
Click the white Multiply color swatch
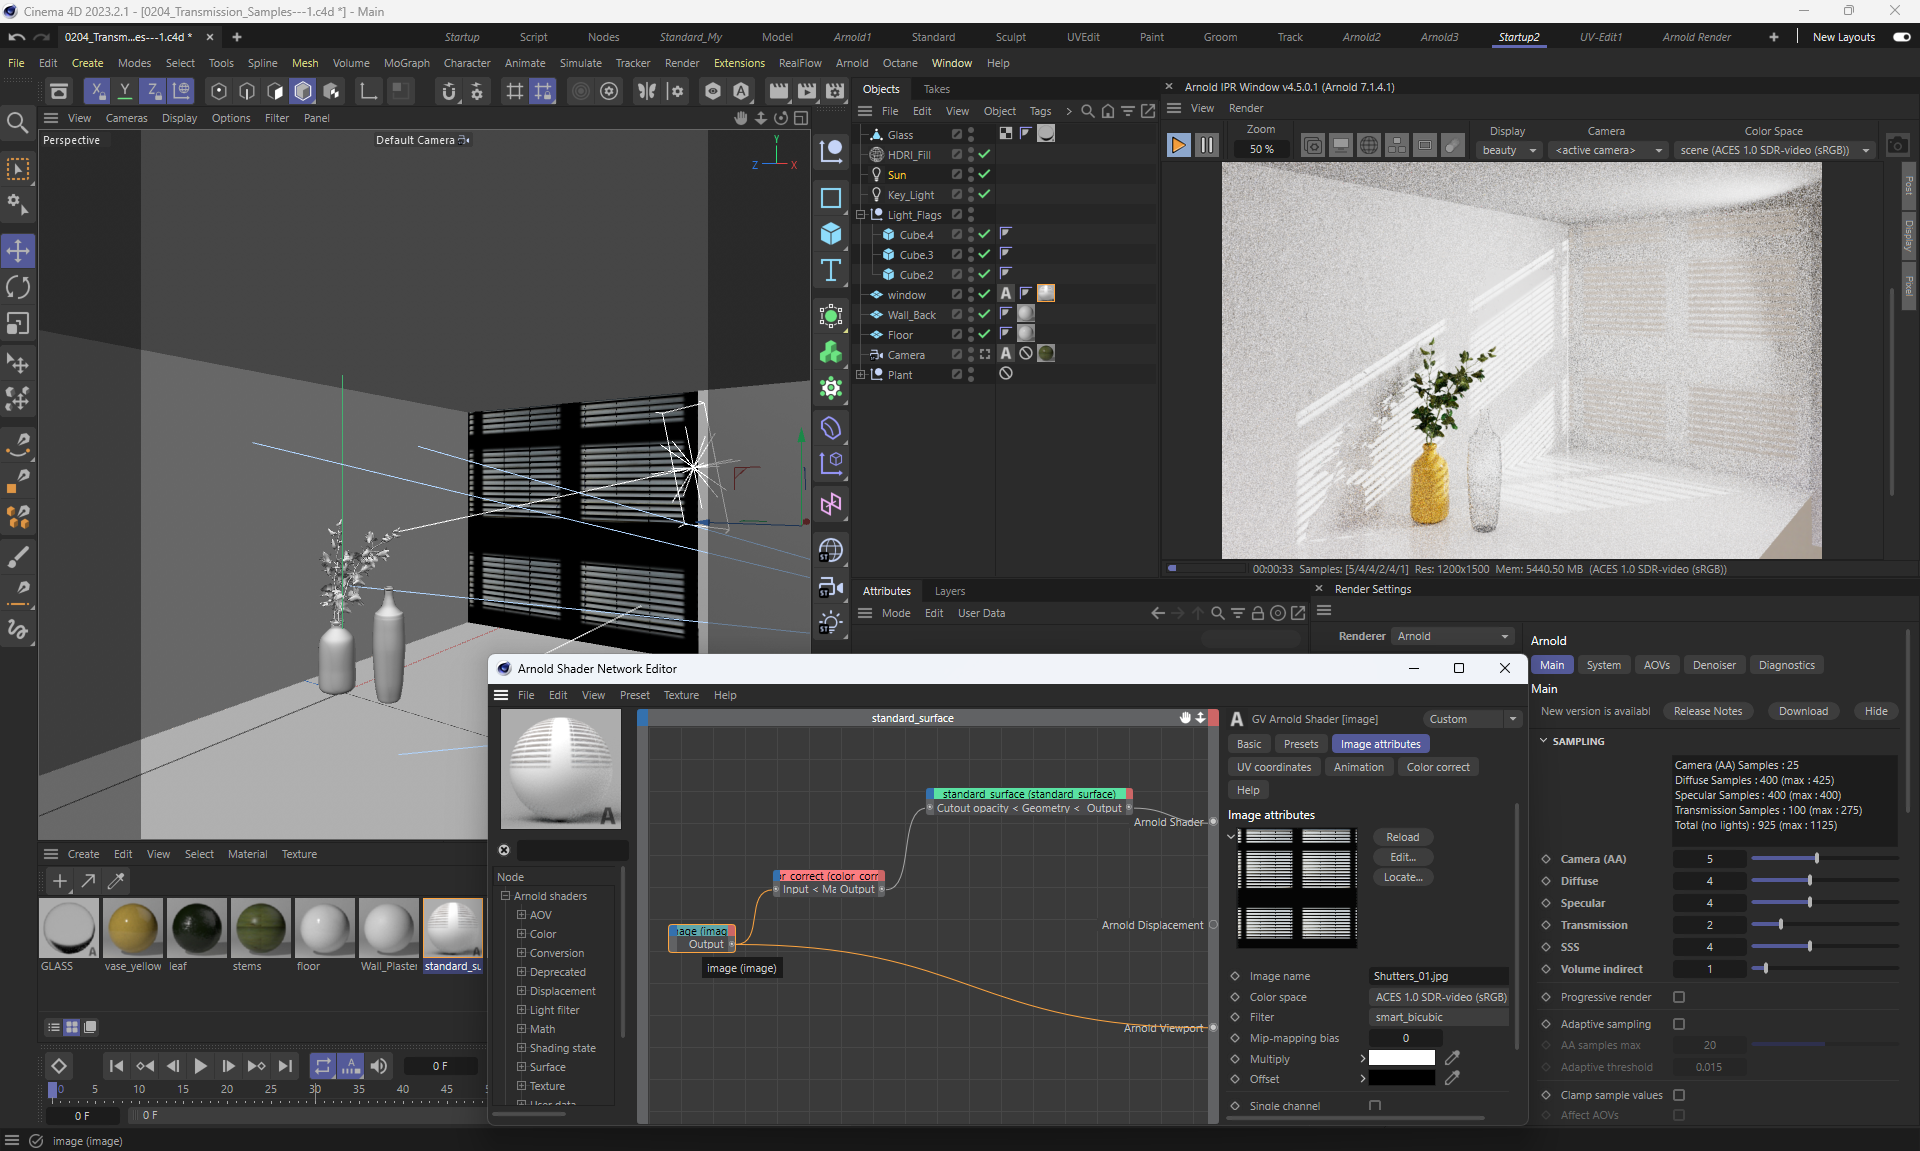pos(1401,1058)
